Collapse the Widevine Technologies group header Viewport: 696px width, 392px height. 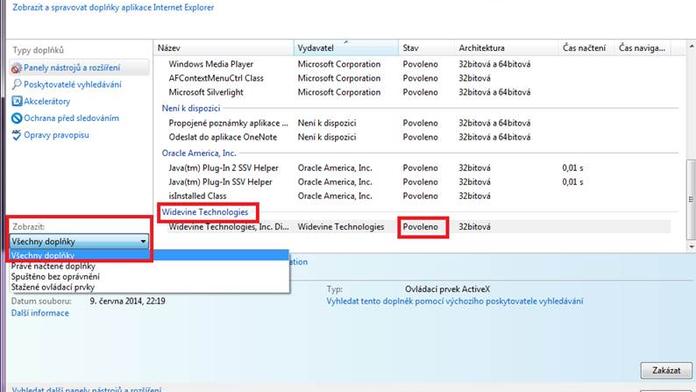[205, 212]
